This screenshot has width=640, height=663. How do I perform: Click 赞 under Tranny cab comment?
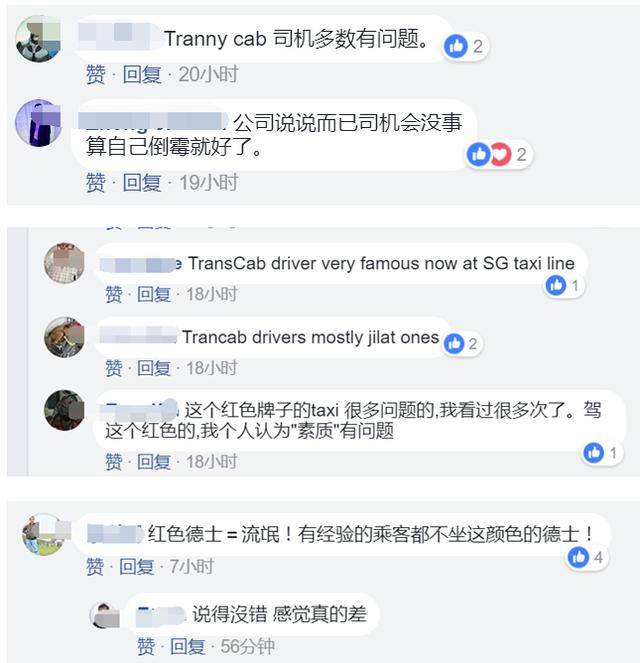[96, 74]
